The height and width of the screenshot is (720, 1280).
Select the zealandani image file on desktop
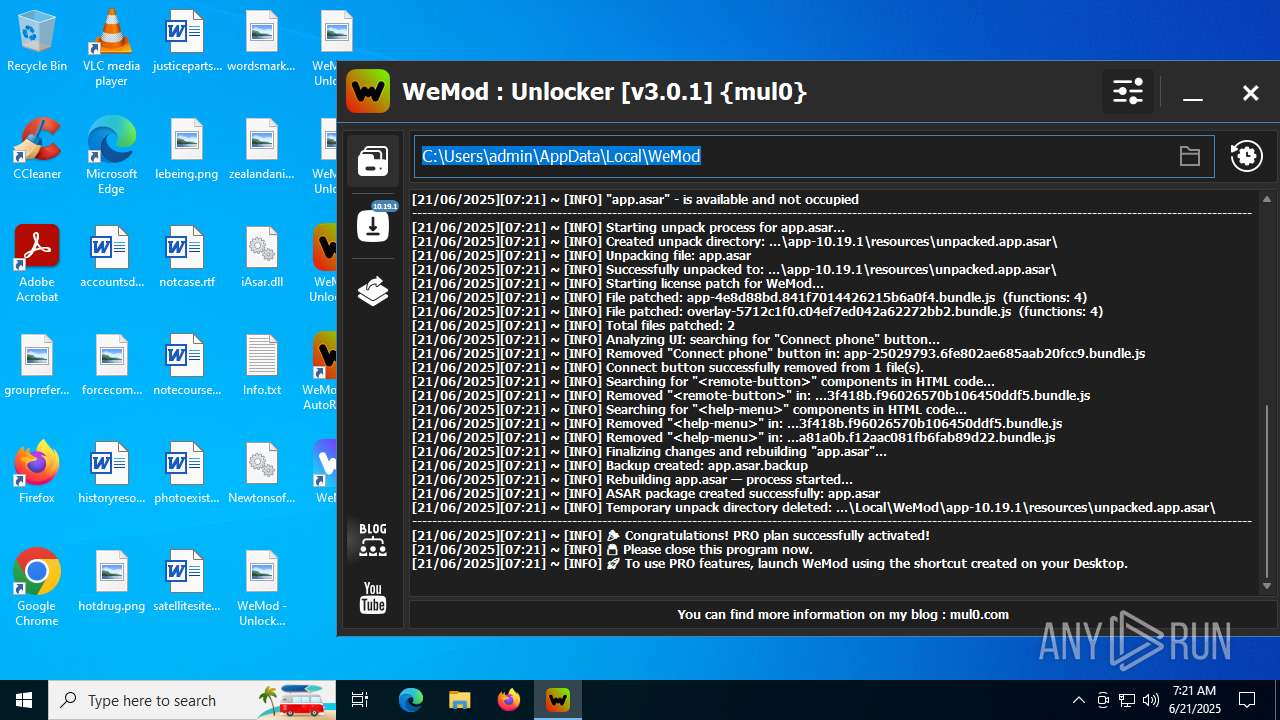(261, 151)
